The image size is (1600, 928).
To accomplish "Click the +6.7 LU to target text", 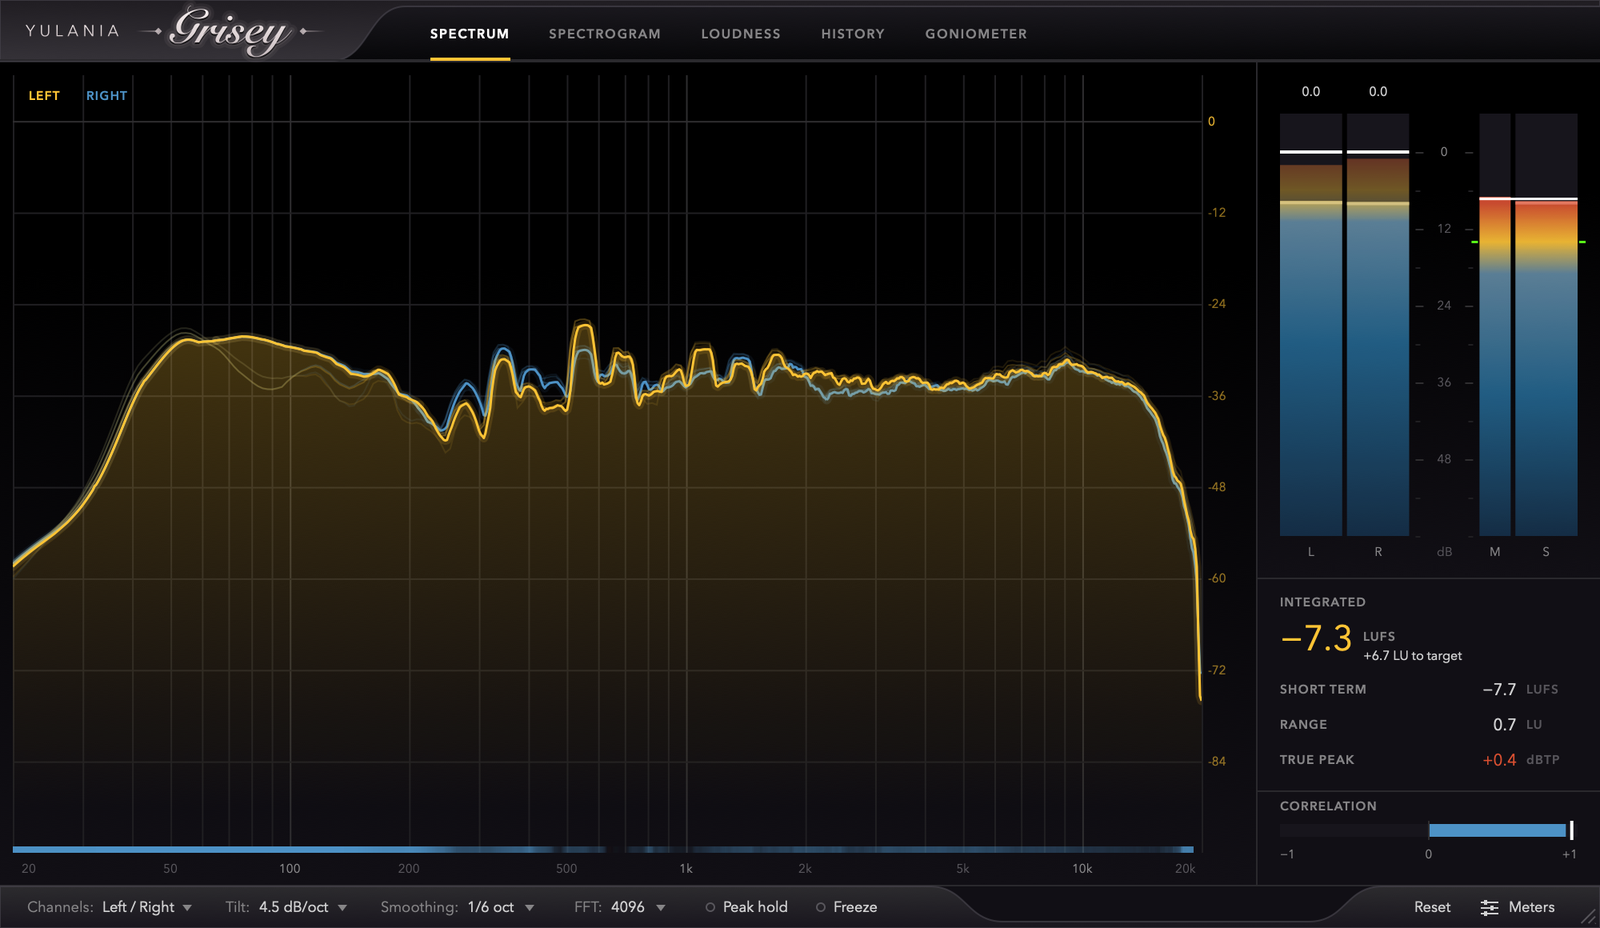I will click(1412, 656).
